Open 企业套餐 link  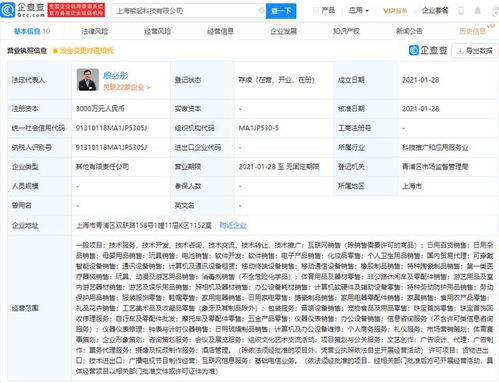[435, 11]
